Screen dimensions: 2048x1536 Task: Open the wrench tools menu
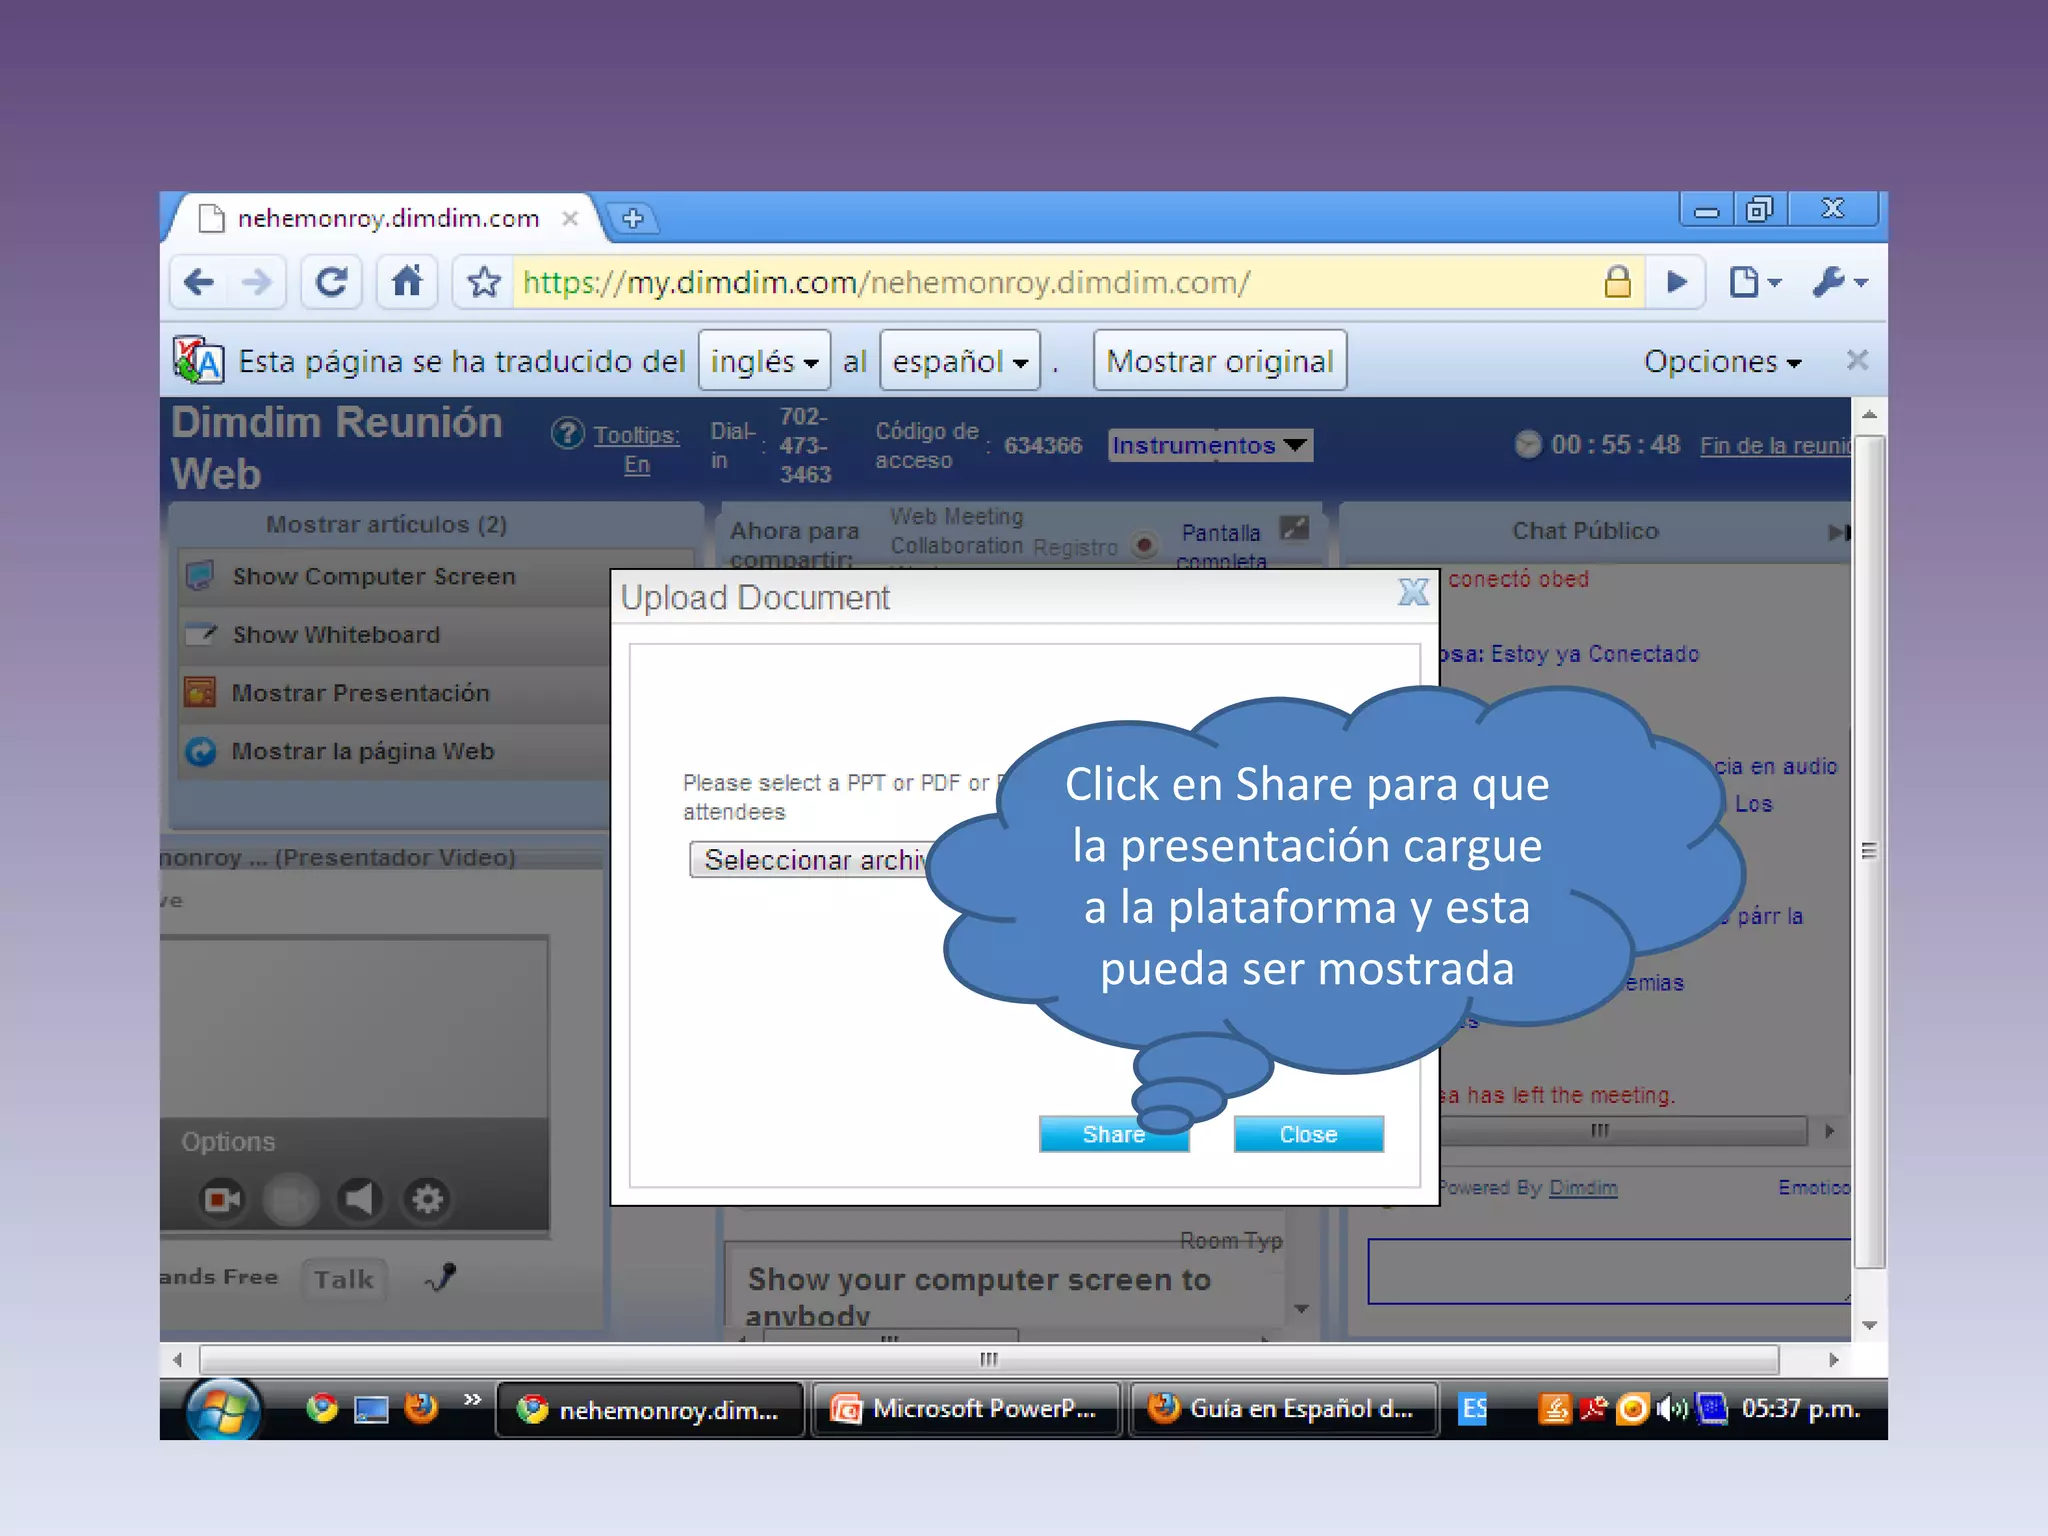(1840, 283)
